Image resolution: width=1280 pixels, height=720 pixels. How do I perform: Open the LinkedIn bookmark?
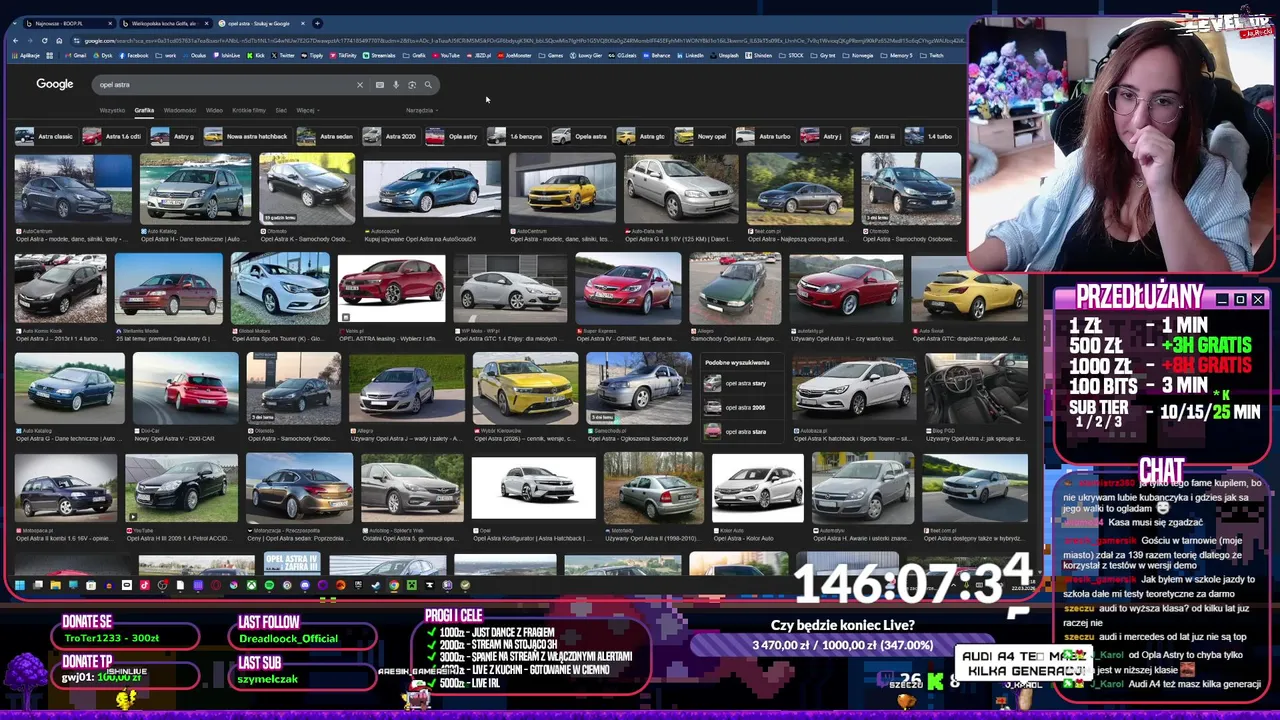pos(690,56)
